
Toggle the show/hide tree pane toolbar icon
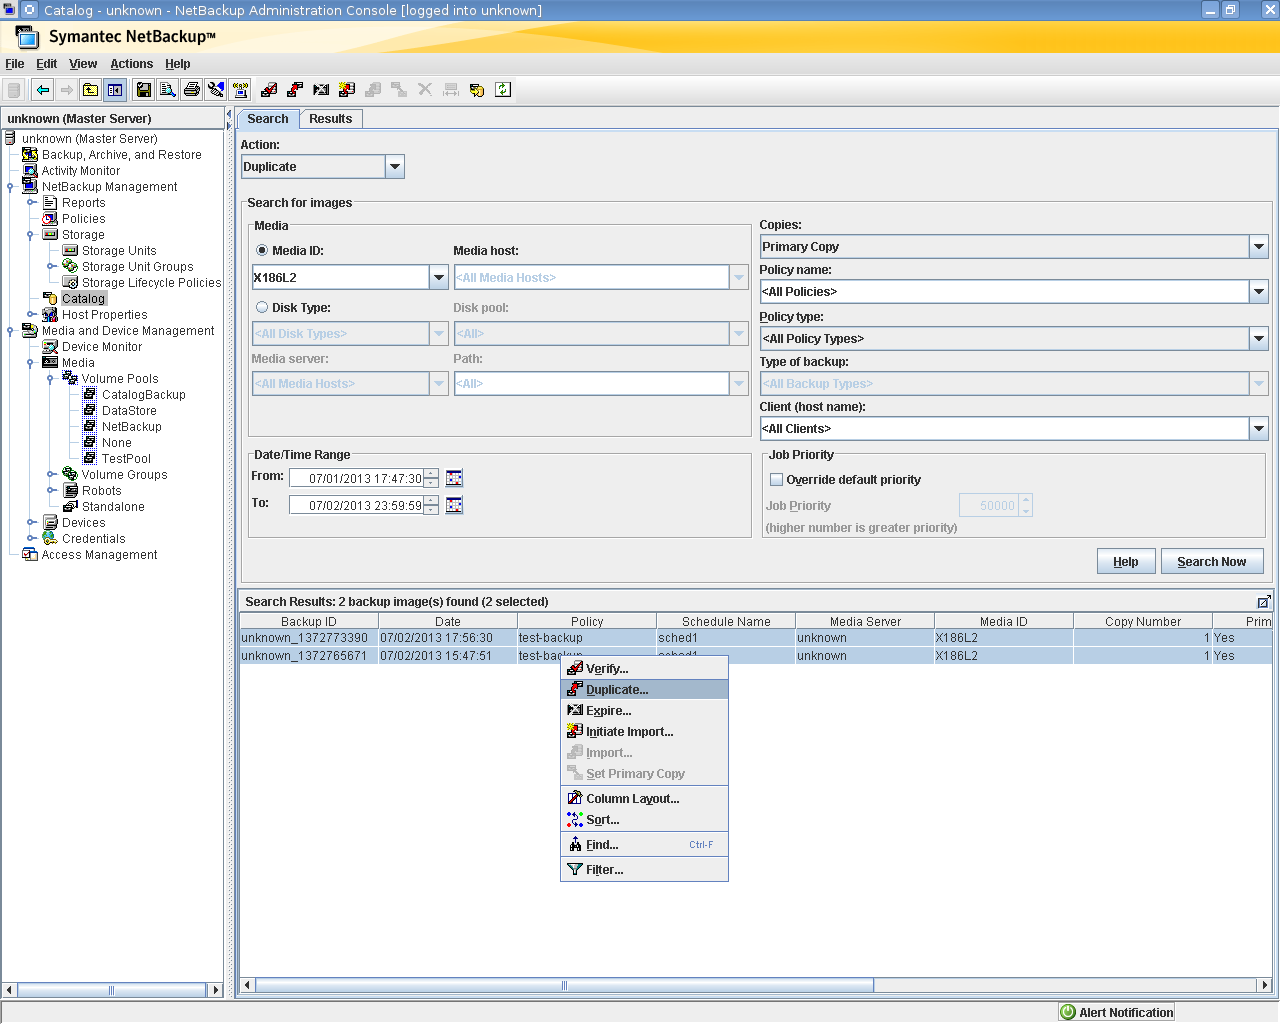tap(115, 90)
